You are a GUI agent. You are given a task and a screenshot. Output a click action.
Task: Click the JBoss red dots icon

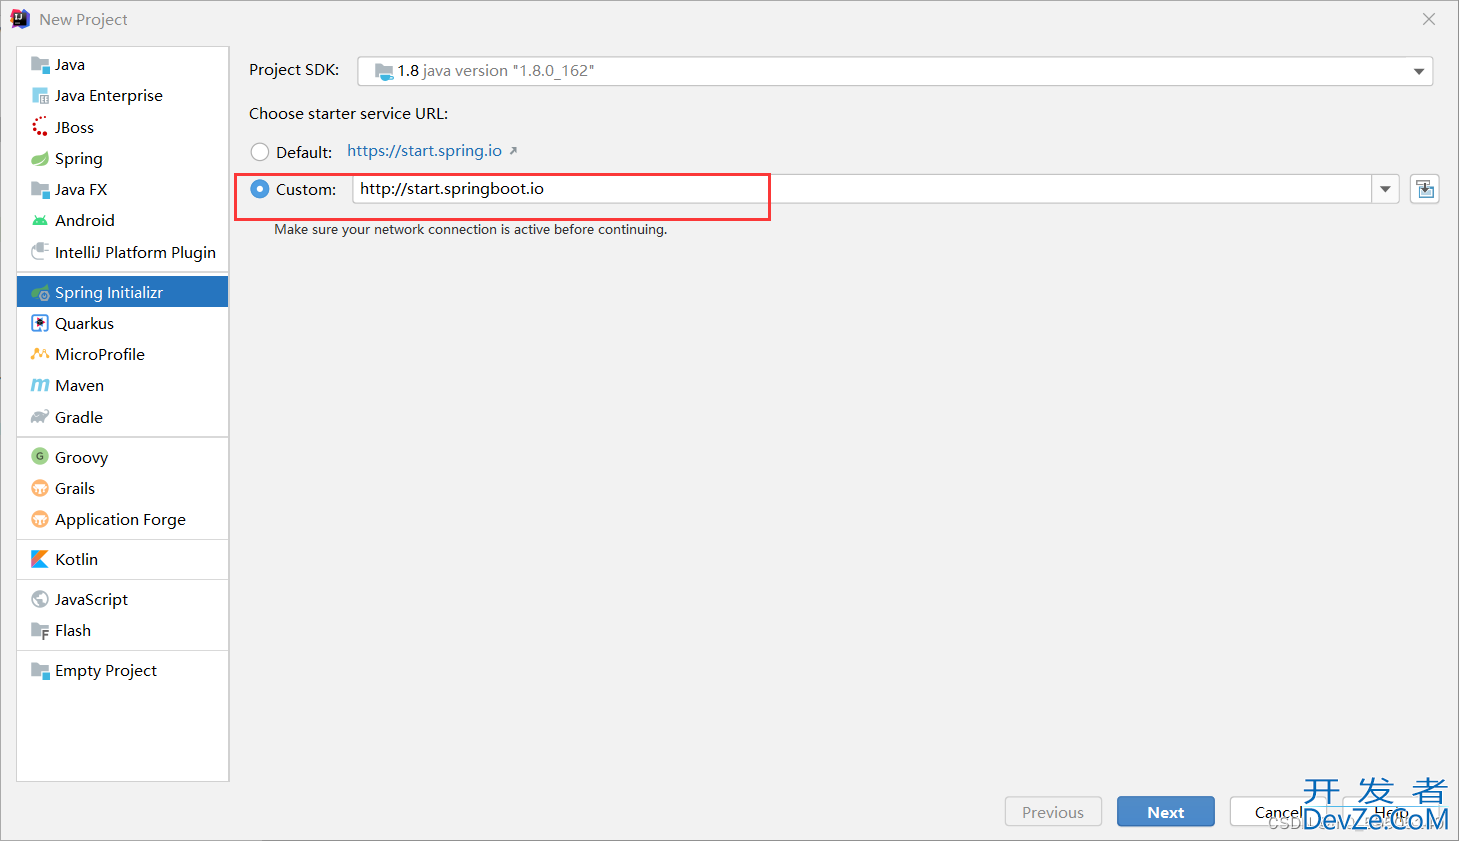pos(40,127)
